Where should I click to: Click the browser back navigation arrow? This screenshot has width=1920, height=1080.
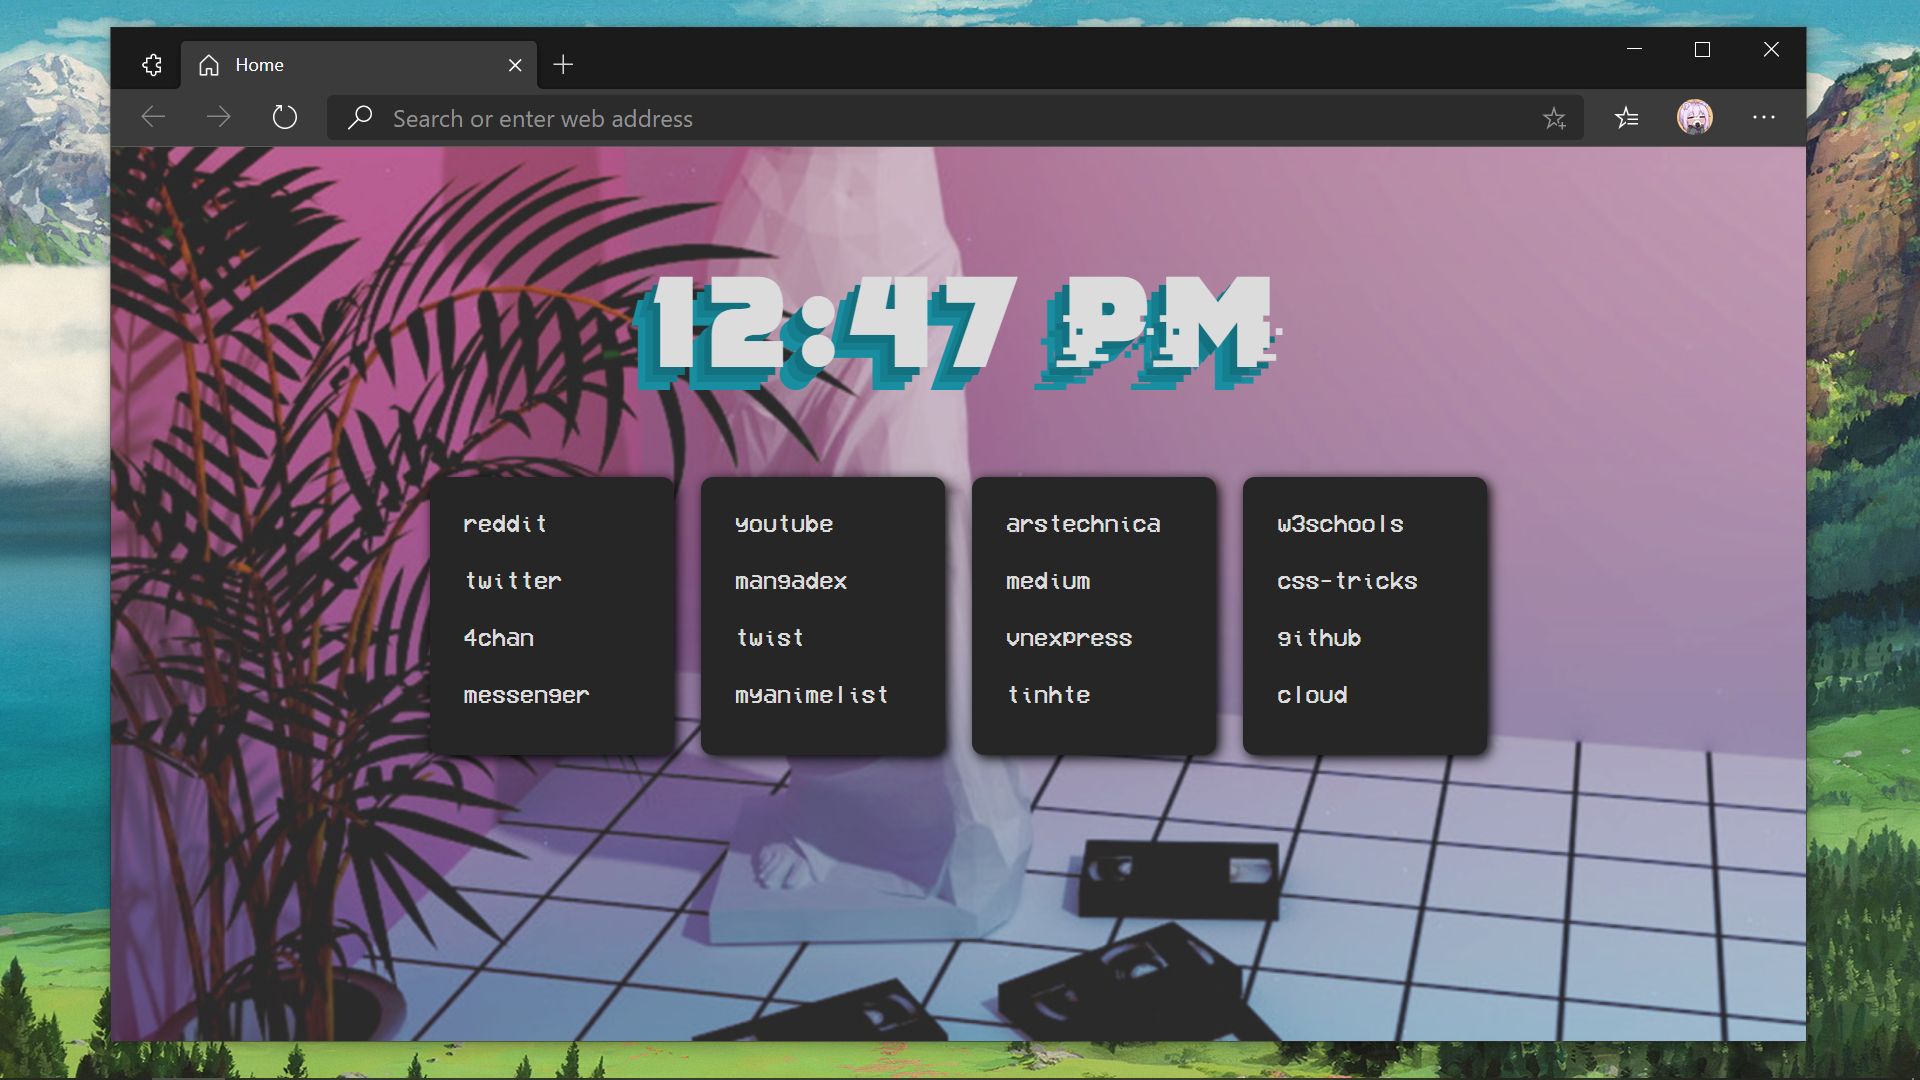pyautogui.click(x=152, y=117)
